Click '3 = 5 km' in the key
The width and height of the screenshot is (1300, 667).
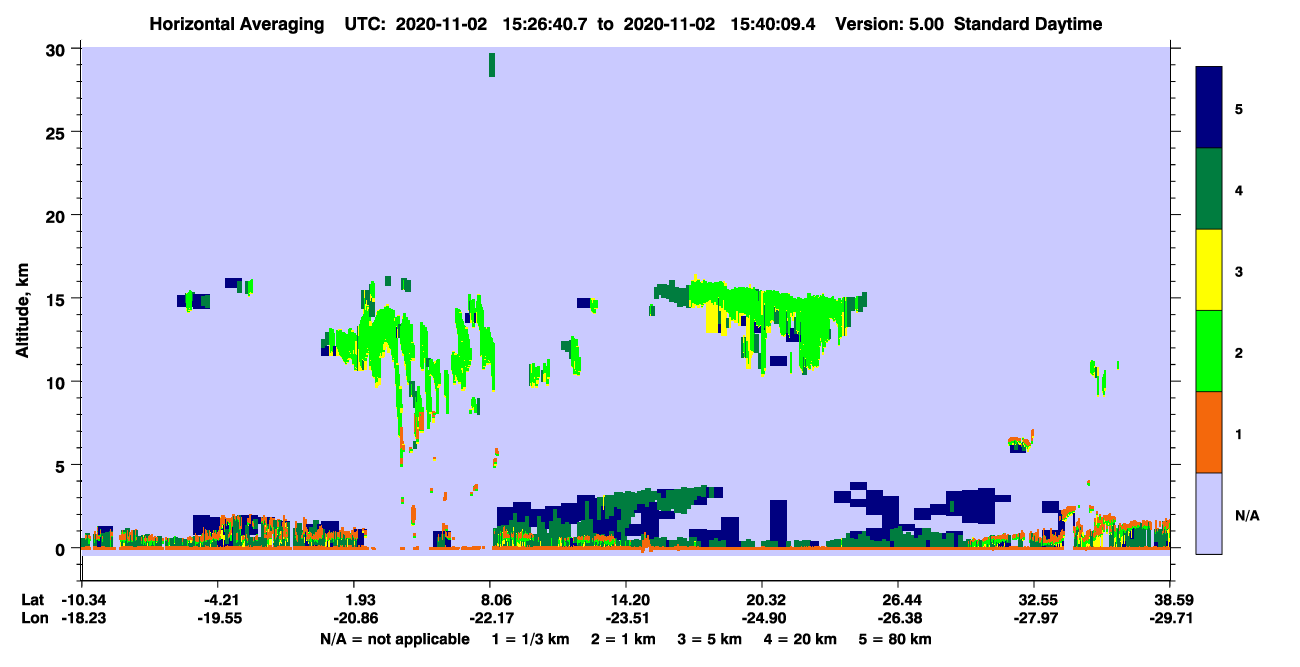pyautogui.click(x=708, y=639)
